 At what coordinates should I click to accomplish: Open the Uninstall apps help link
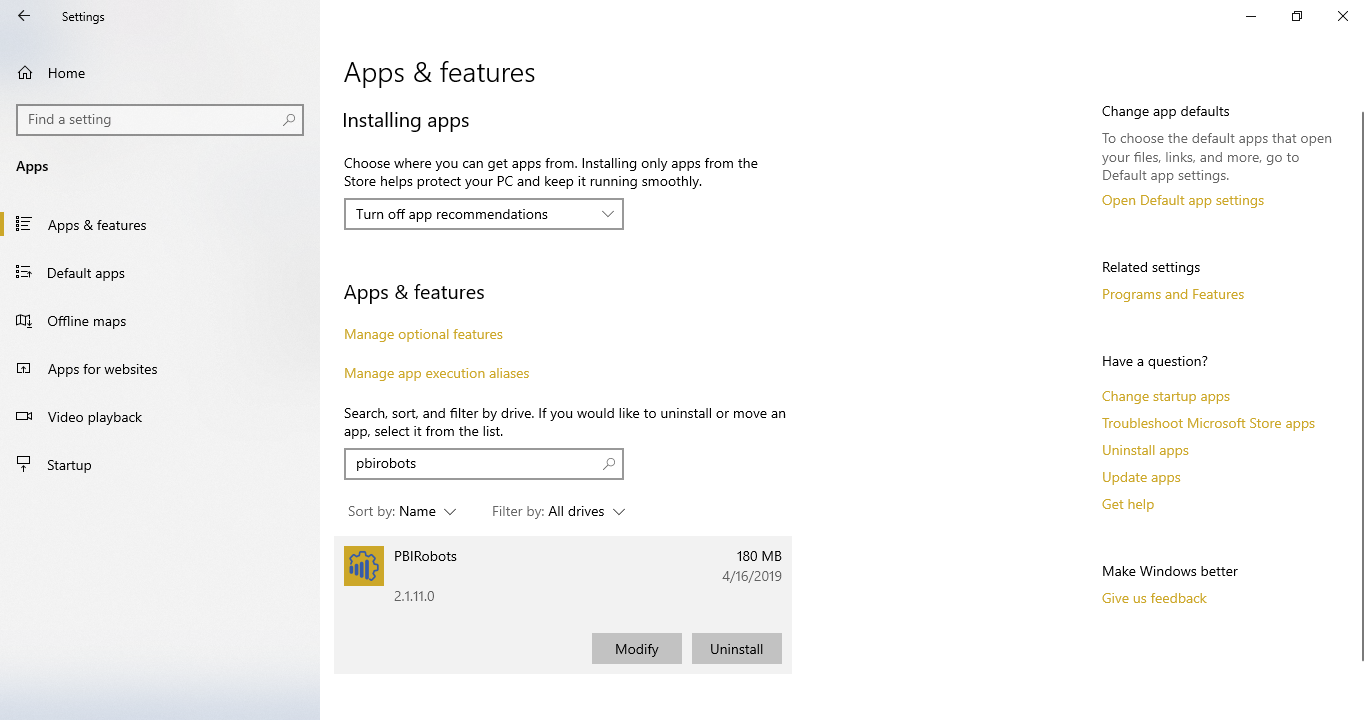click(1145, 450)
